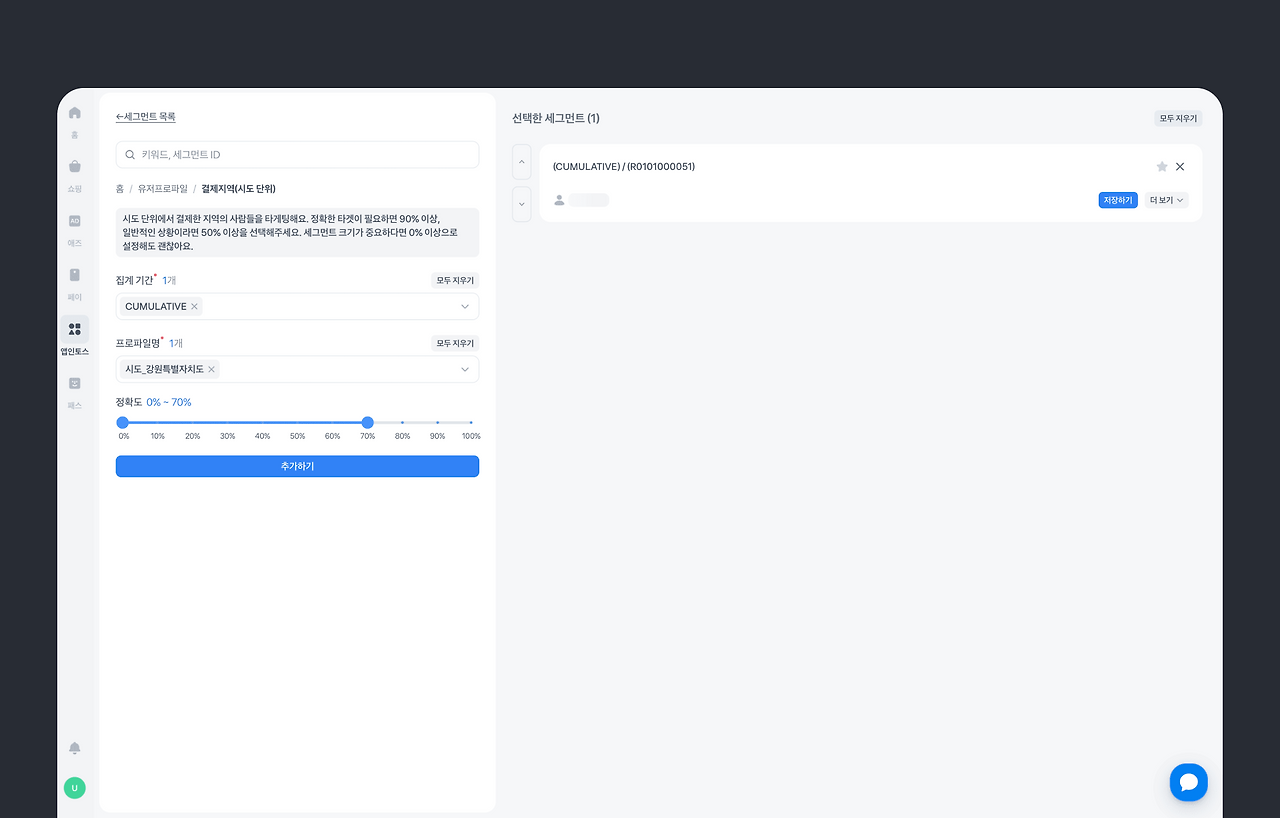
Task: Go back to 세그먼트 목록
Action: click(x=146, y=117)
